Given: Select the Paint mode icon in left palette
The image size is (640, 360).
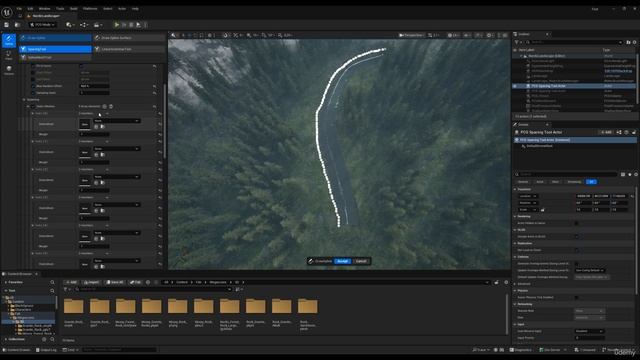Looking at the screenshot, I should tap(9, 55).
